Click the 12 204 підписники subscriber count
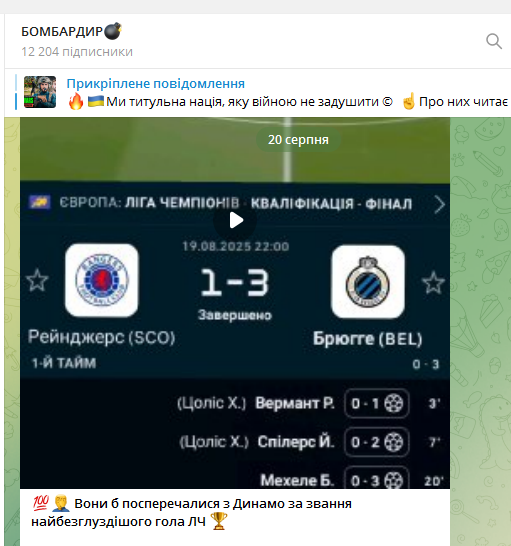The height and width of the screenshot is (546, 511). pos(77,52)
